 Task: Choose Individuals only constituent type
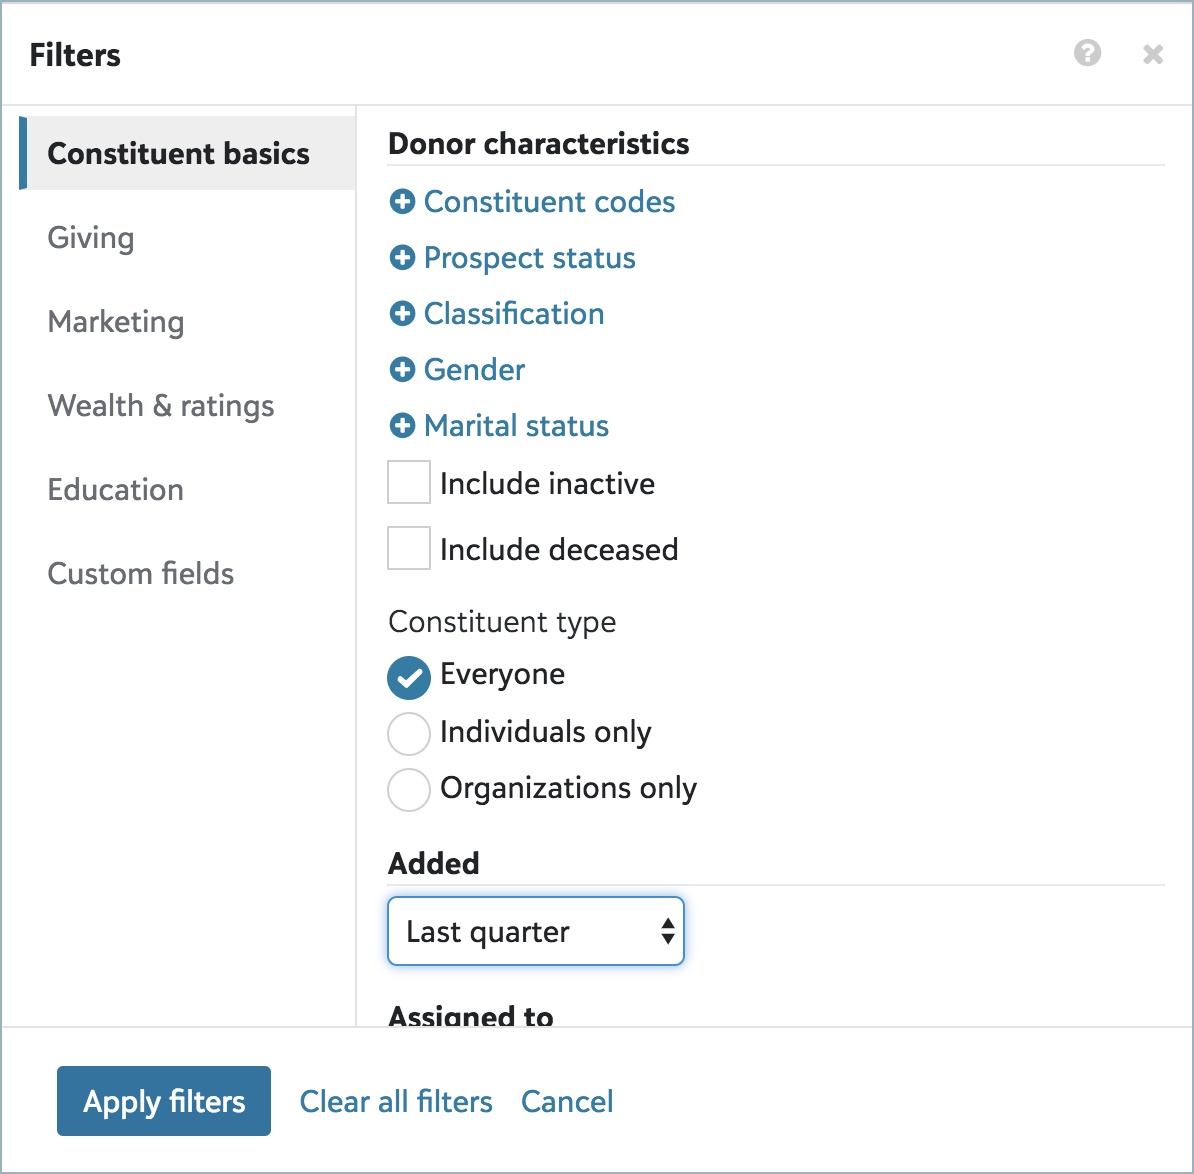(409, 733)
